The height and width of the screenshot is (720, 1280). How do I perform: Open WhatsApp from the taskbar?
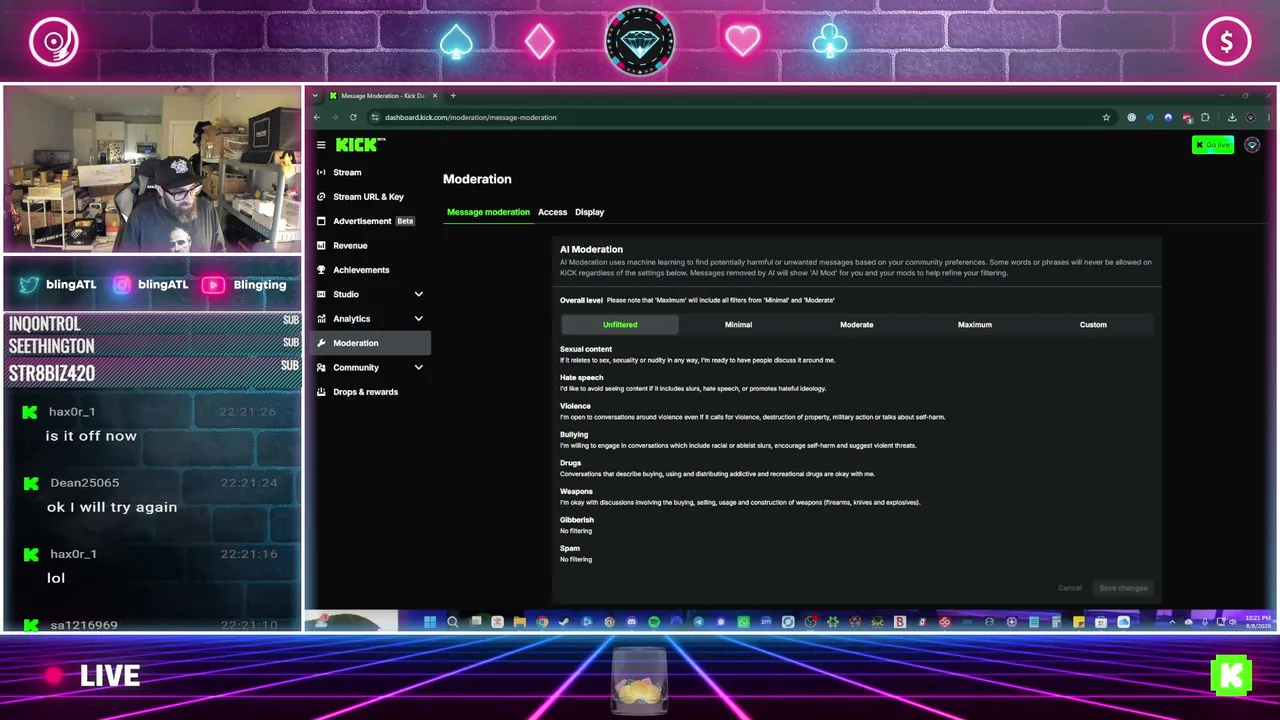click(743, 622)
